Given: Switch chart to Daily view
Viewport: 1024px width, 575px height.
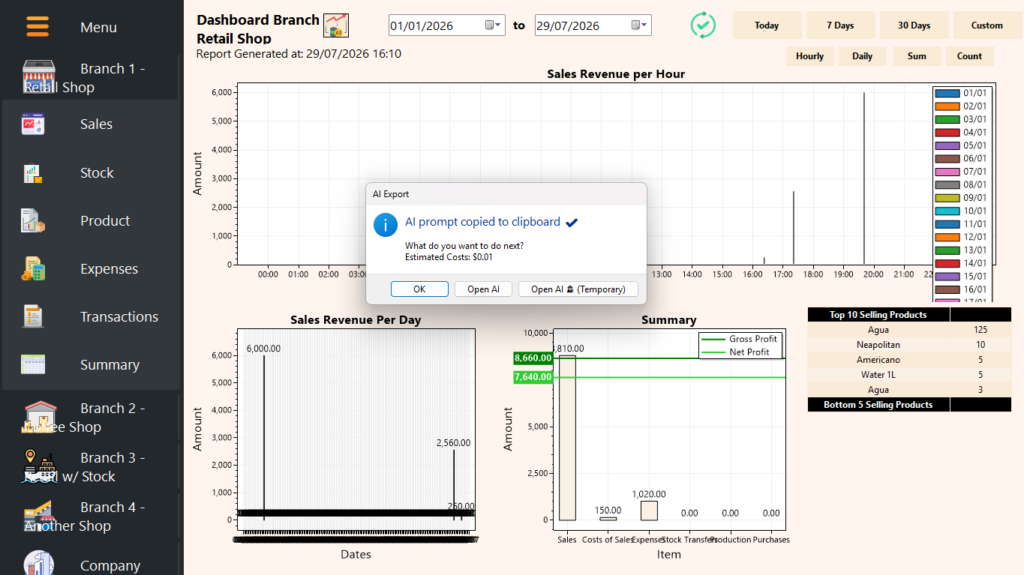Looking at the screenshot, I should tap(862, 56).
